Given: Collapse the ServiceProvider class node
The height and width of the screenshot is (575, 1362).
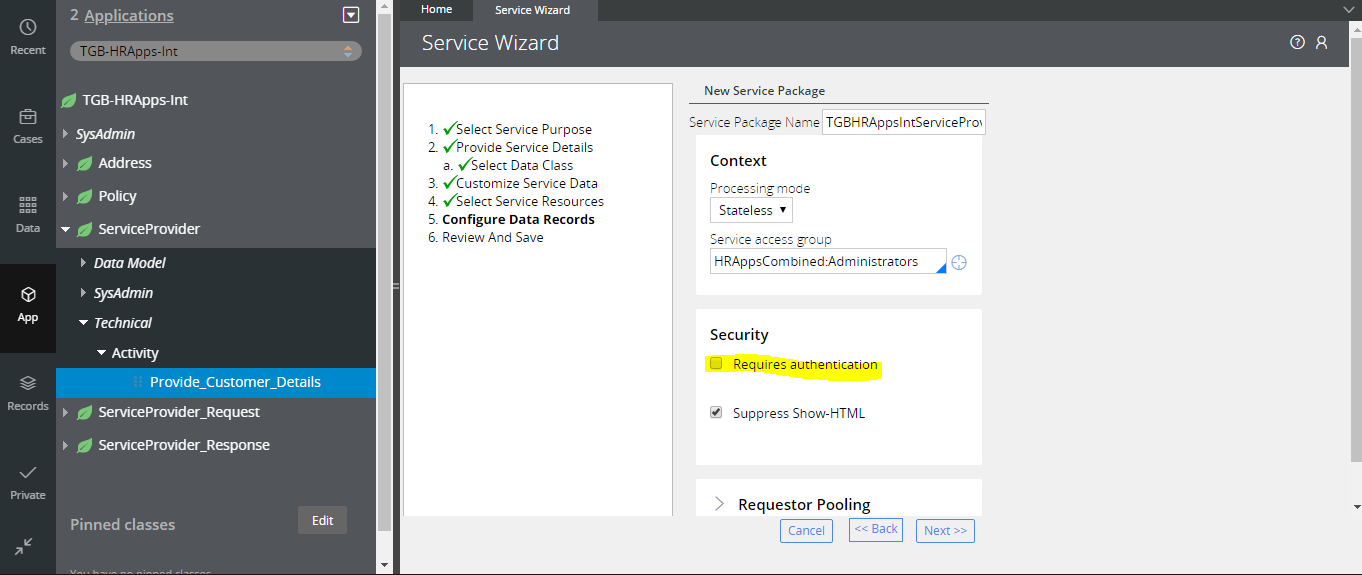Looking at the screenshot, I should tap(66, 229).
